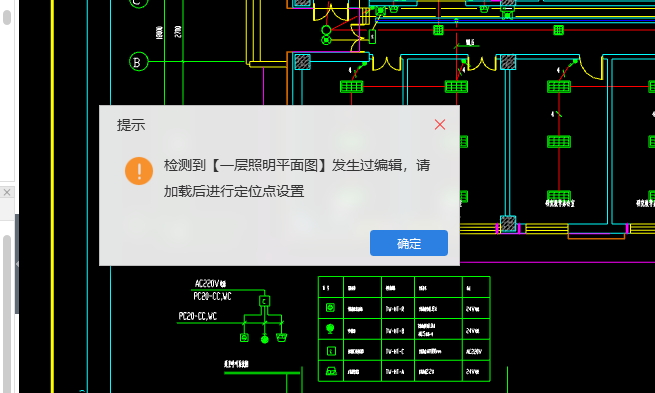Click the round lamp symbol in the legend table

click(330, 329)
